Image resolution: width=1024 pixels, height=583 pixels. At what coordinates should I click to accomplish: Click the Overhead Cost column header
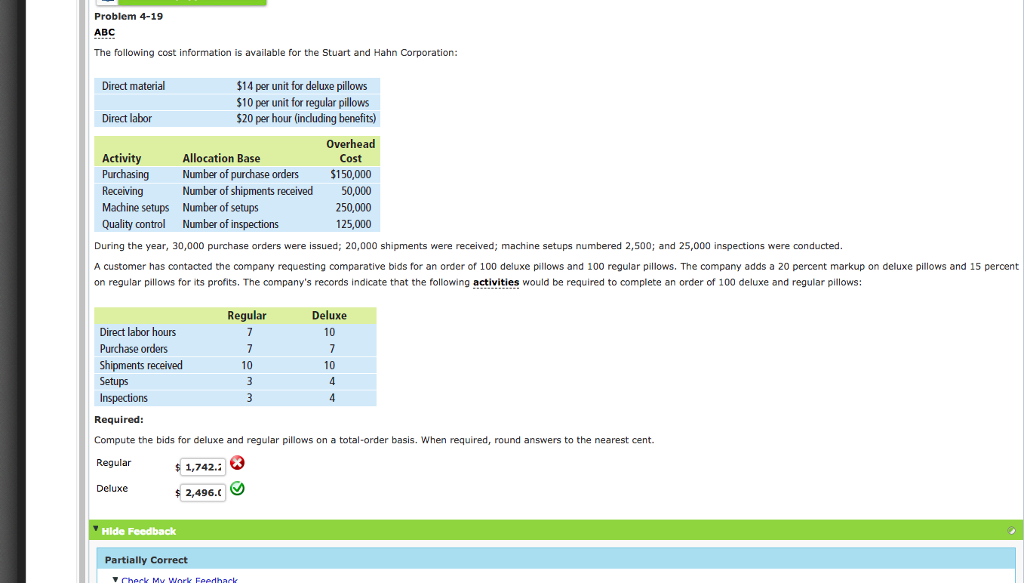350,151
